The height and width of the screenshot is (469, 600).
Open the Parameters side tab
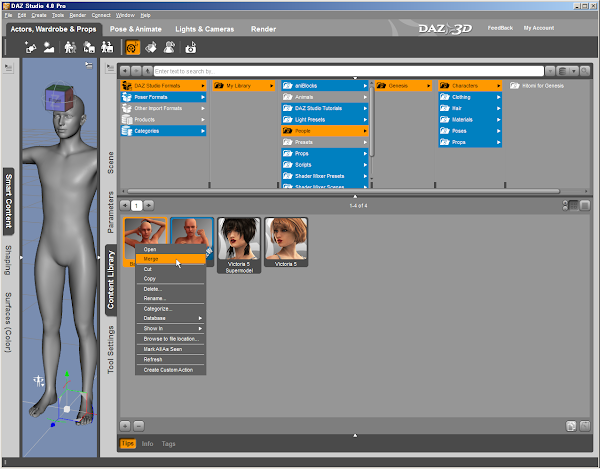111,212
